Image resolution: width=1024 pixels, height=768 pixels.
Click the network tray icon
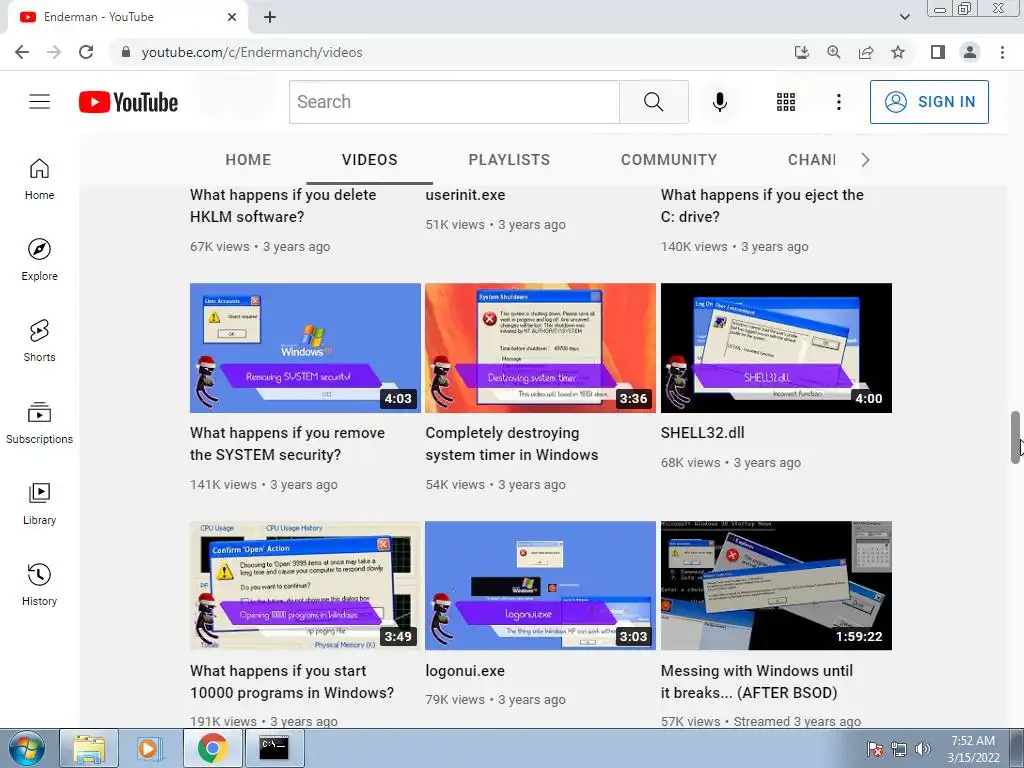pos(899,749)
